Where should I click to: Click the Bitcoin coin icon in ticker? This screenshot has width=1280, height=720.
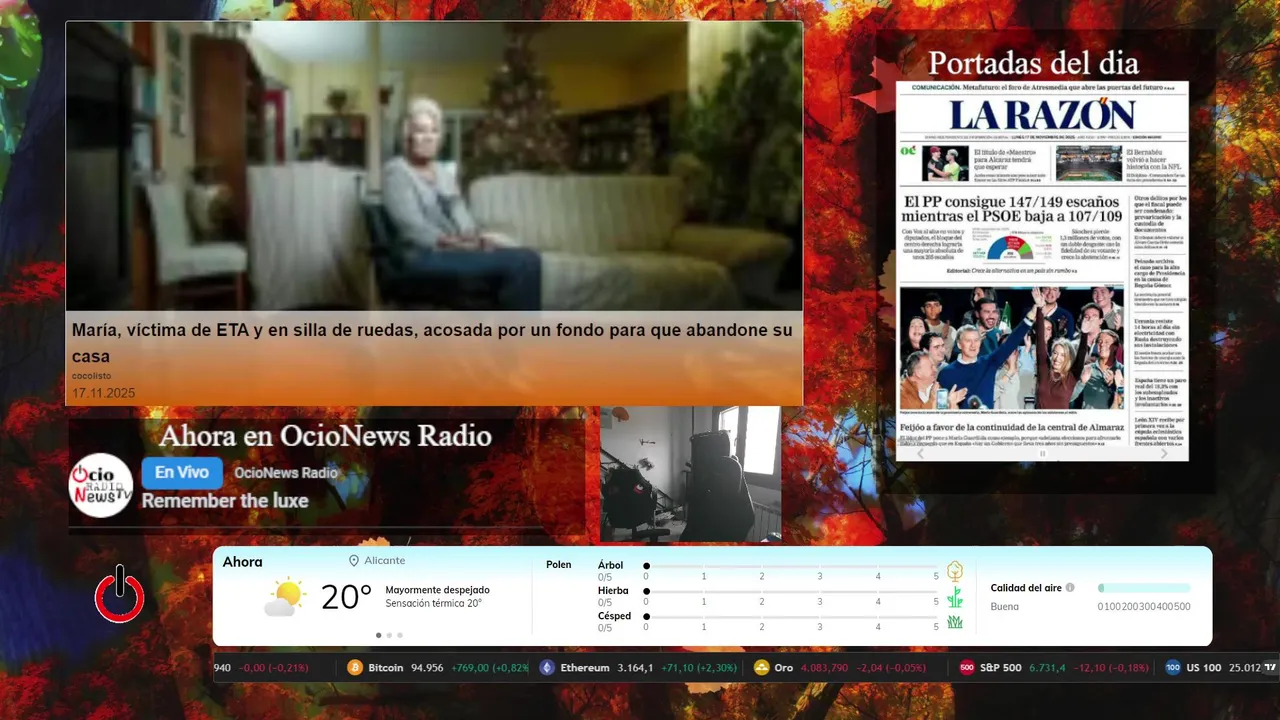tap(355, 668)
